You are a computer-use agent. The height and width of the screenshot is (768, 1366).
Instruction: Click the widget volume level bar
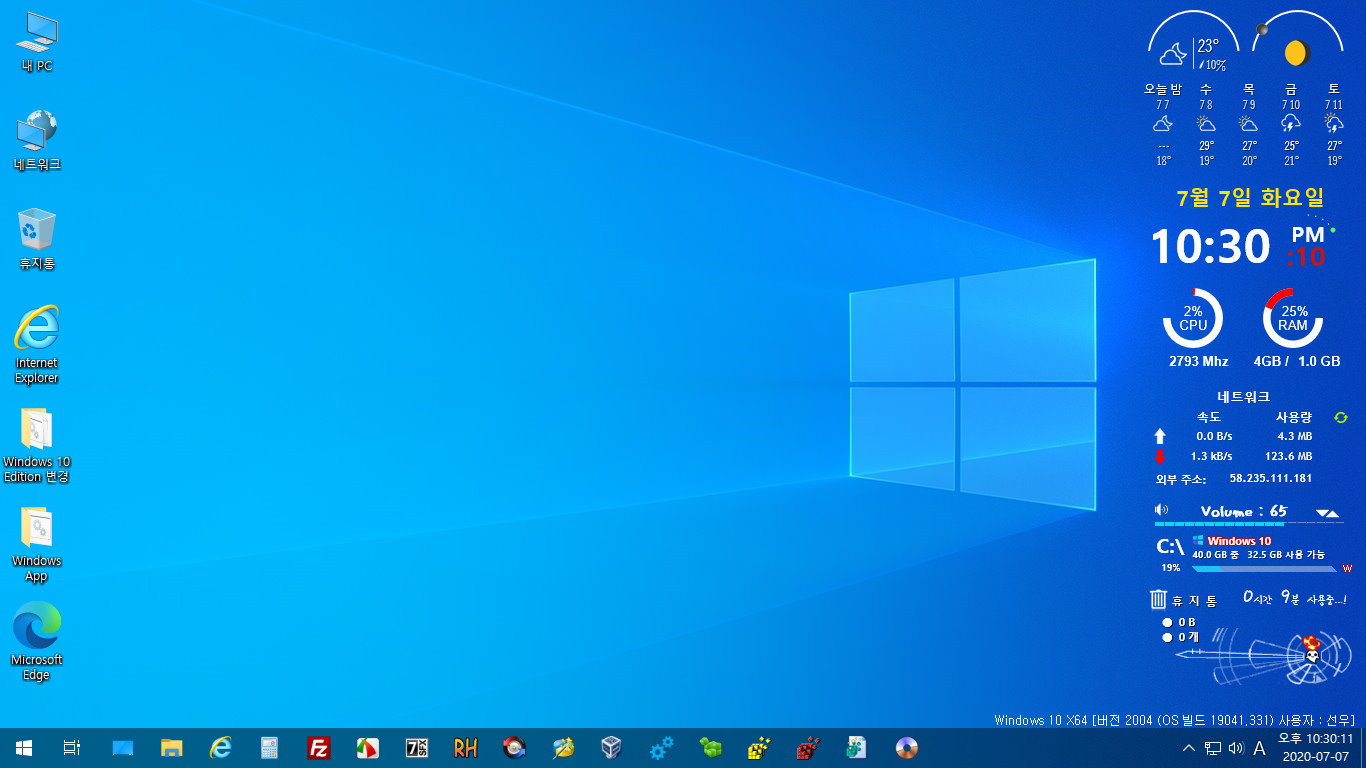1247,523
